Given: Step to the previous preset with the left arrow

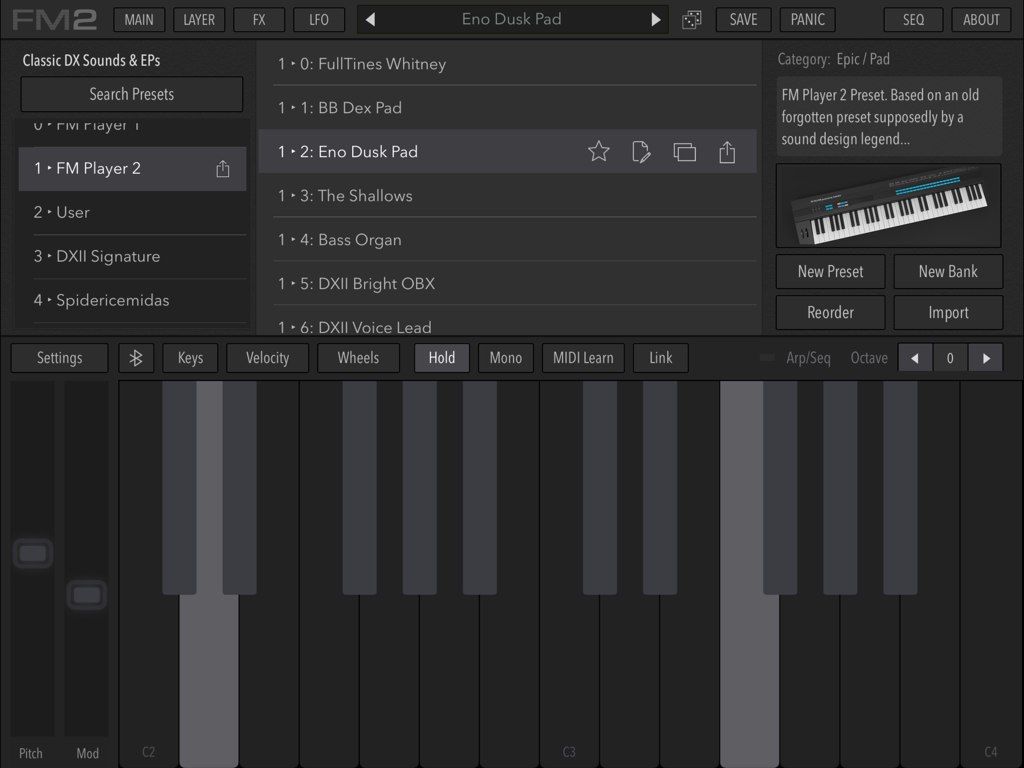Looking at the screenshot, I should tap(372, 19).
